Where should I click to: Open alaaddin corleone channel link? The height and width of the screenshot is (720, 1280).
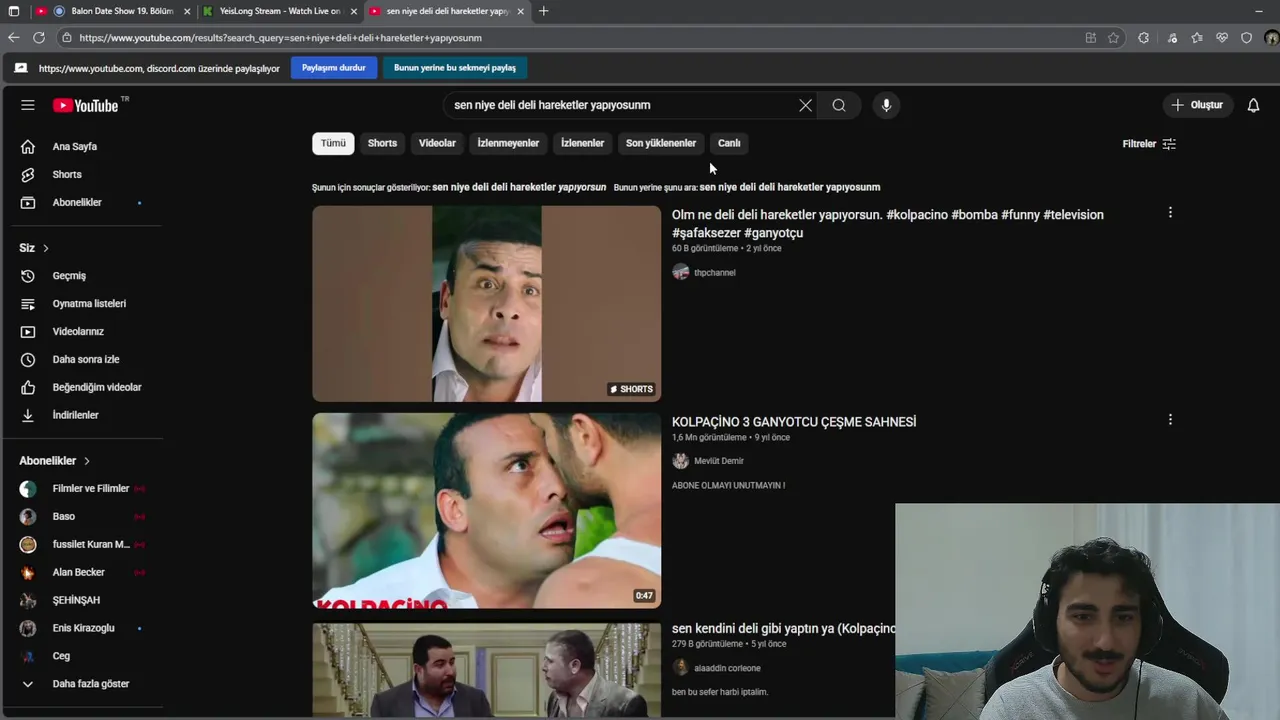(x=727, y=668)
